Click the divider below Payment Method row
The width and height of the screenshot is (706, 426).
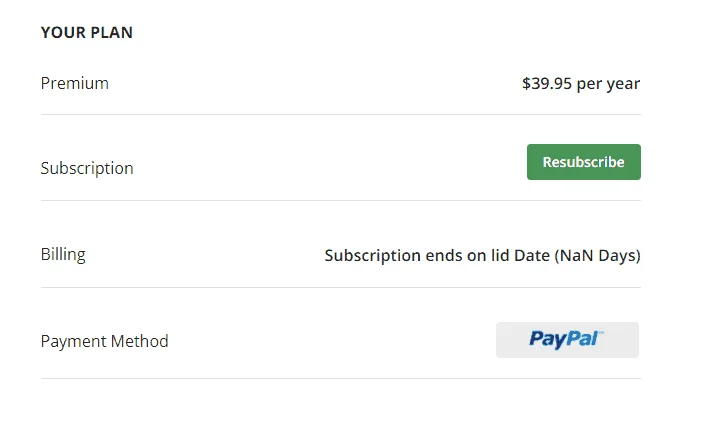pos(341,378)
